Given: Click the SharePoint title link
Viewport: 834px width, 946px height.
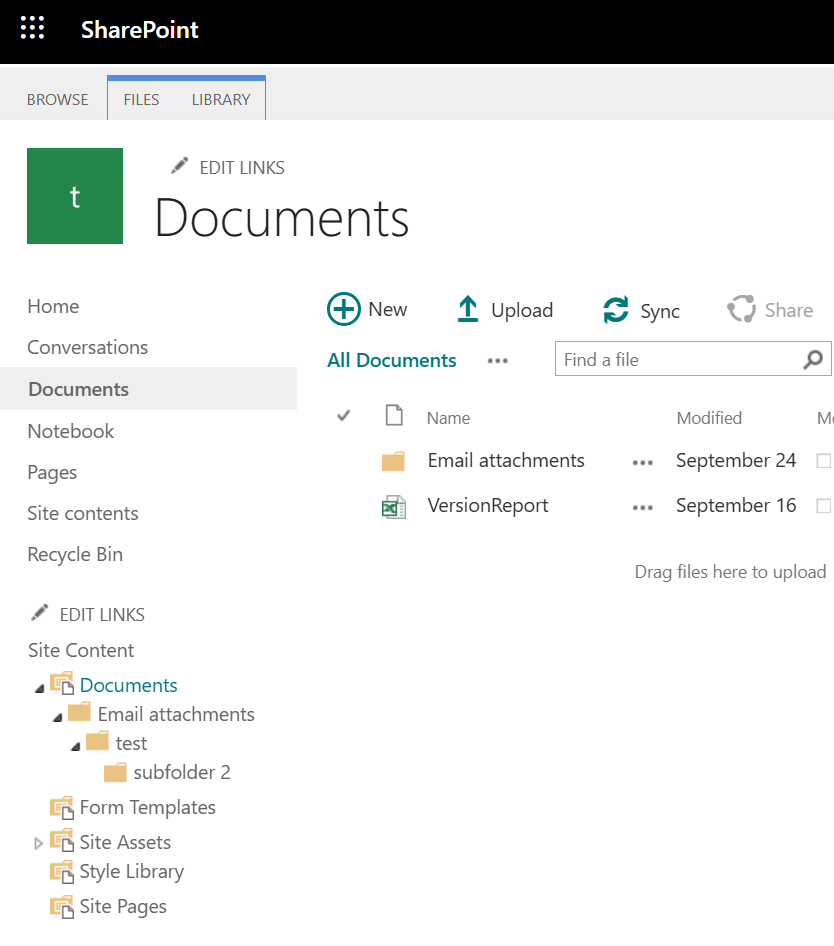Looking at the screenshot, I should pyautogui.click(x=139, y=30).
